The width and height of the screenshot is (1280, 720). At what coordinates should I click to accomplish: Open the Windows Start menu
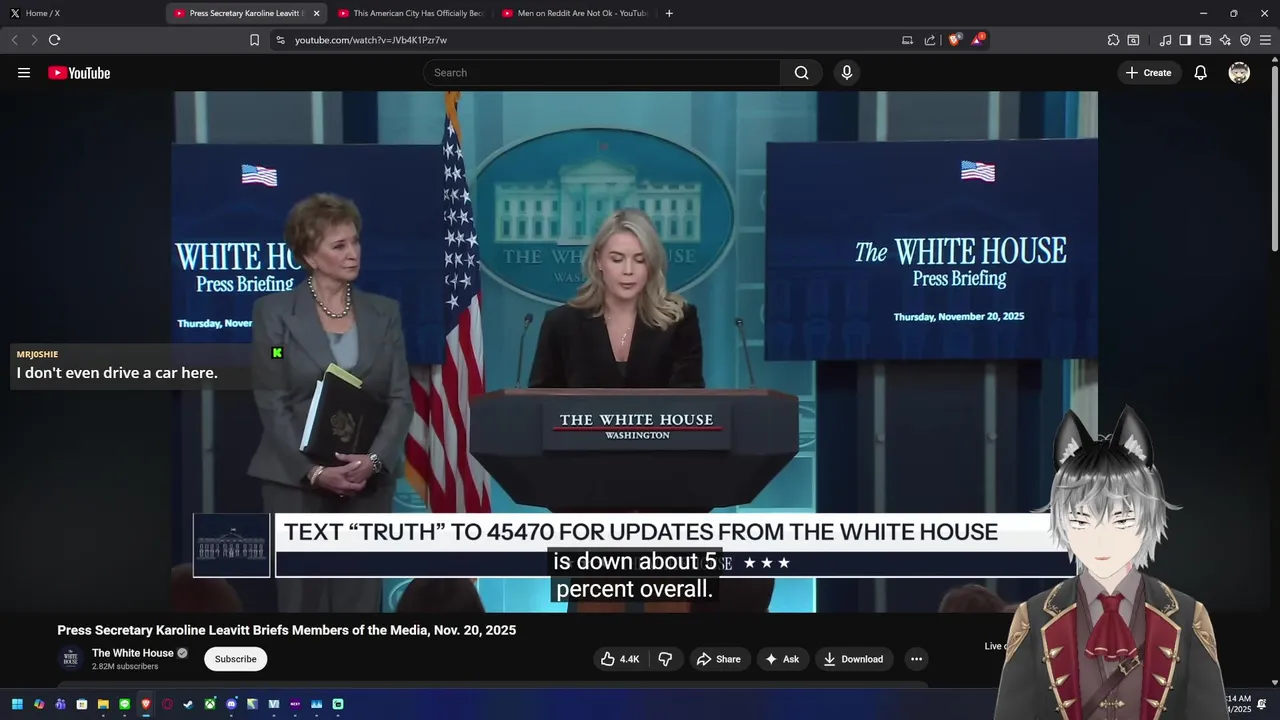[x=17, y=704]
